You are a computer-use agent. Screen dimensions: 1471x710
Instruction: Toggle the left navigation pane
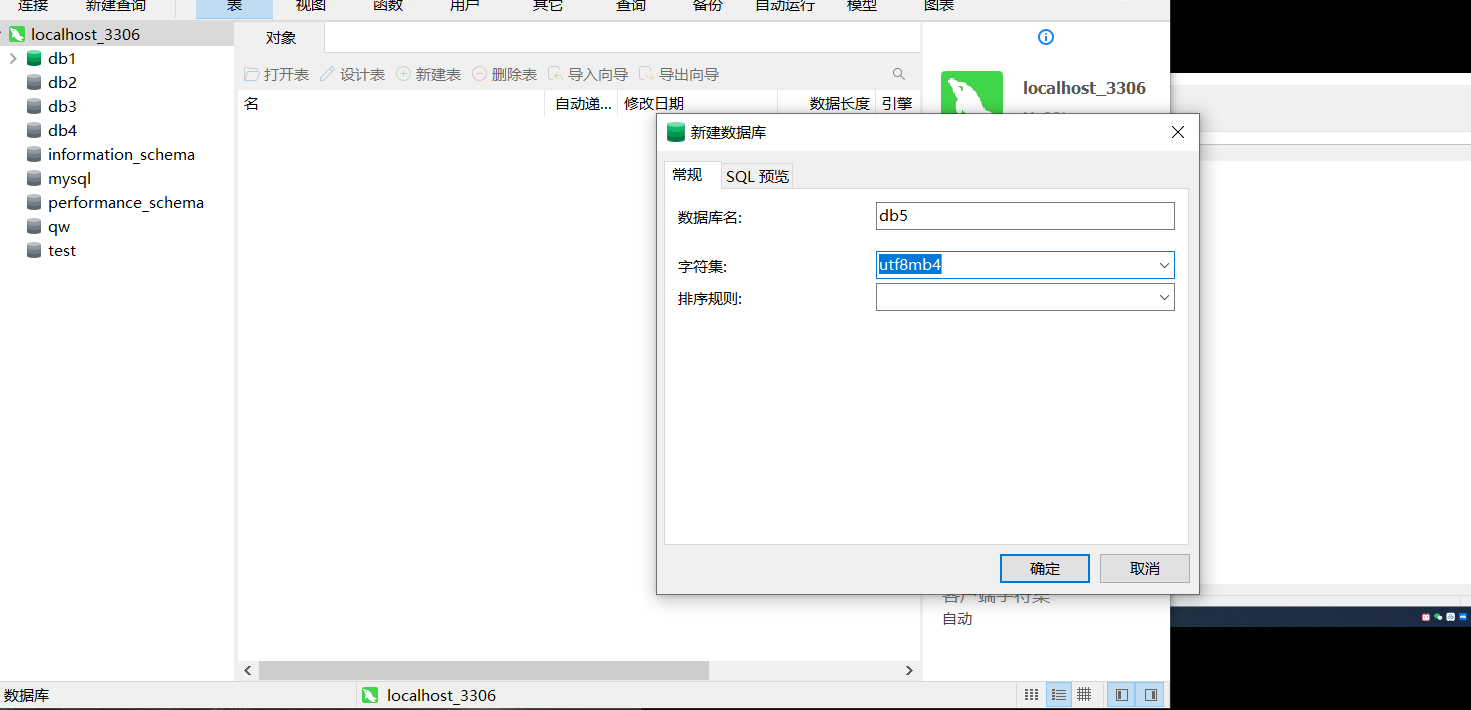(x=1122, y=694)
